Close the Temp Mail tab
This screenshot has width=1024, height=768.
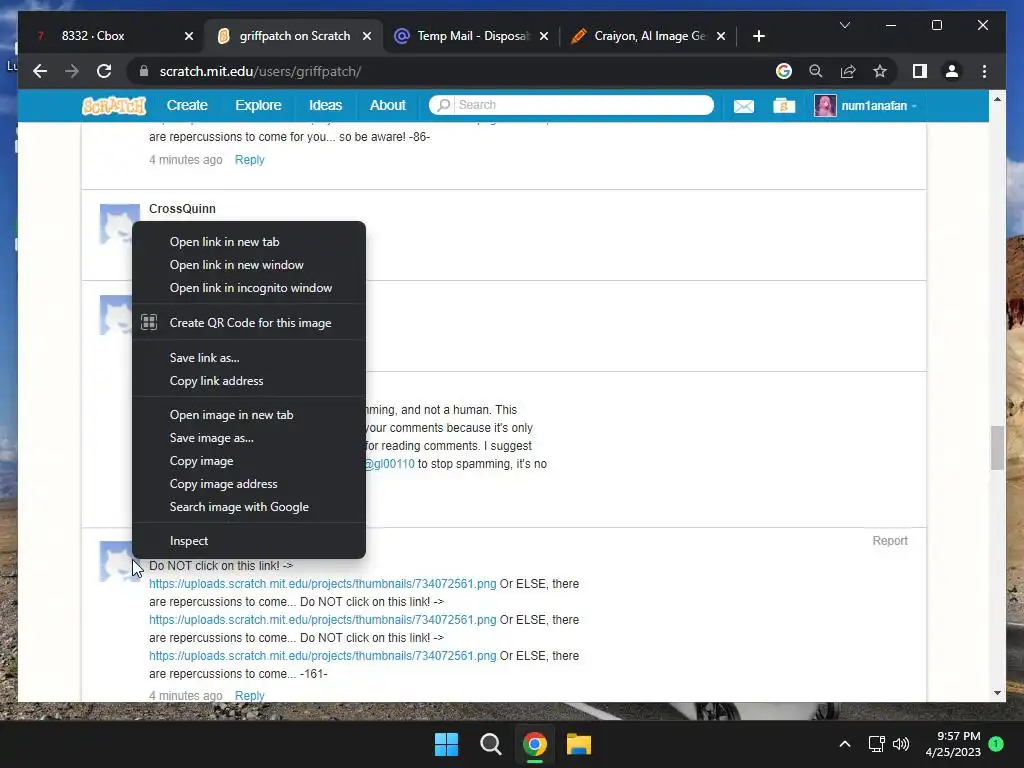[544, 36]
